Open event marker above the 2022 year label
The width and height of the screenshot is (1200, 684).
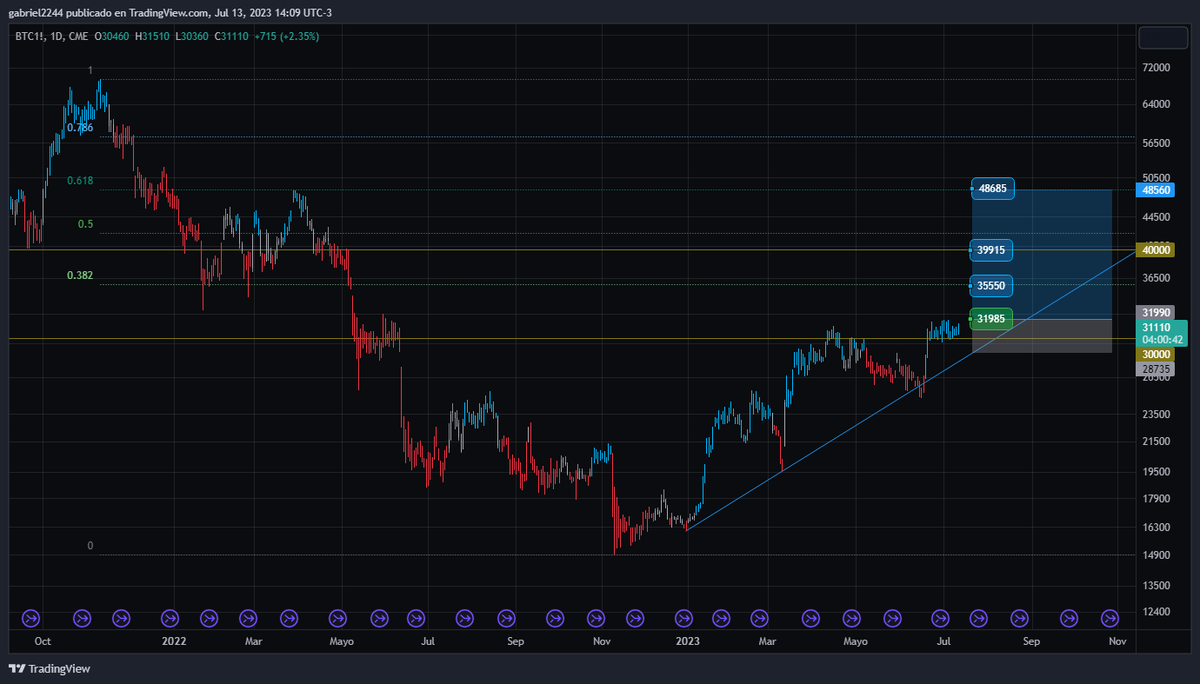[x=169, y=618]
